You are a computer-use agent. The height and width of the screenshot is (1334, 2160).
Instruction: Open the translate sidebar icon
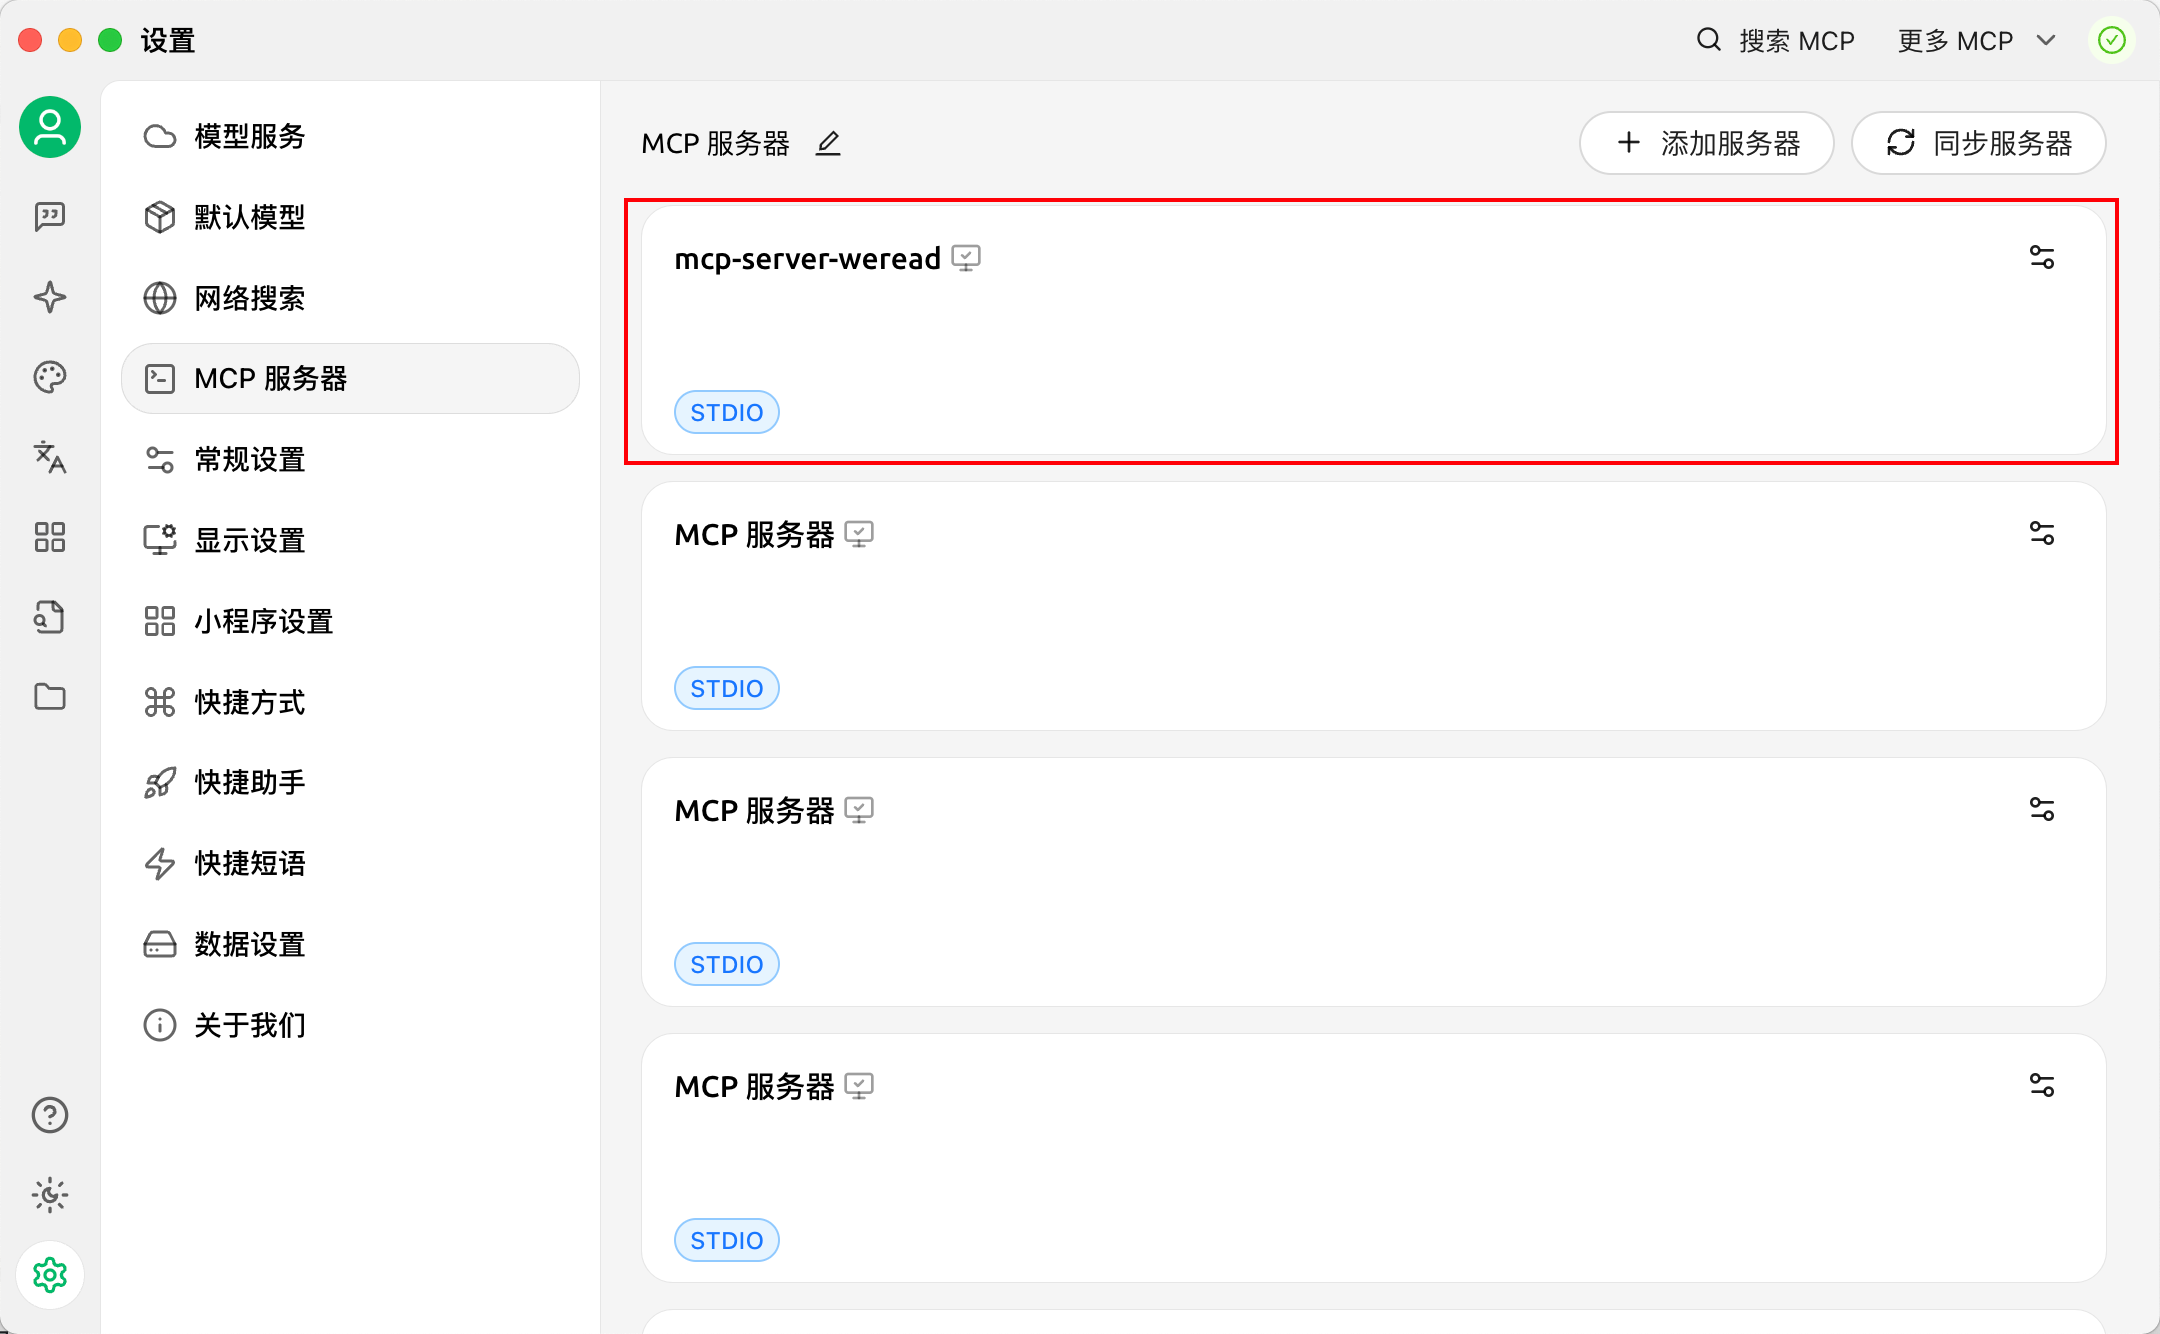50,457
